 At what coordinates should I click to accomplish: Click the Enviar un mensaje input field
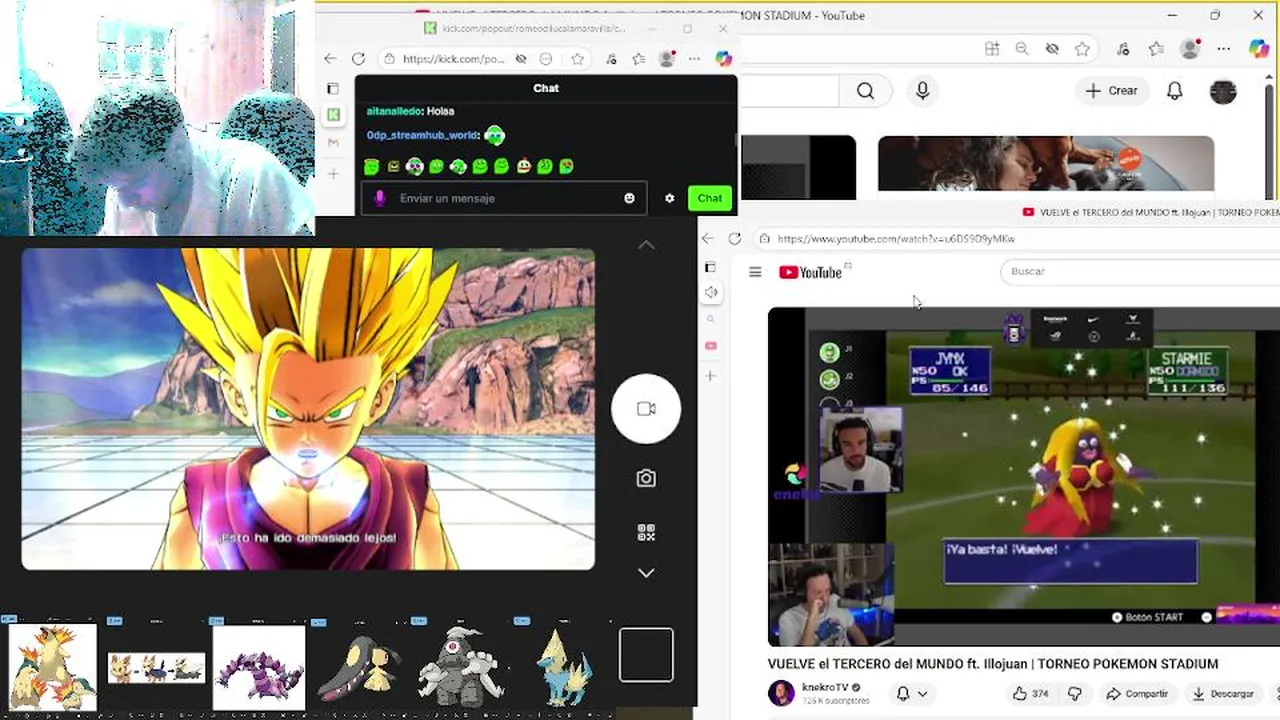point(503,198)
